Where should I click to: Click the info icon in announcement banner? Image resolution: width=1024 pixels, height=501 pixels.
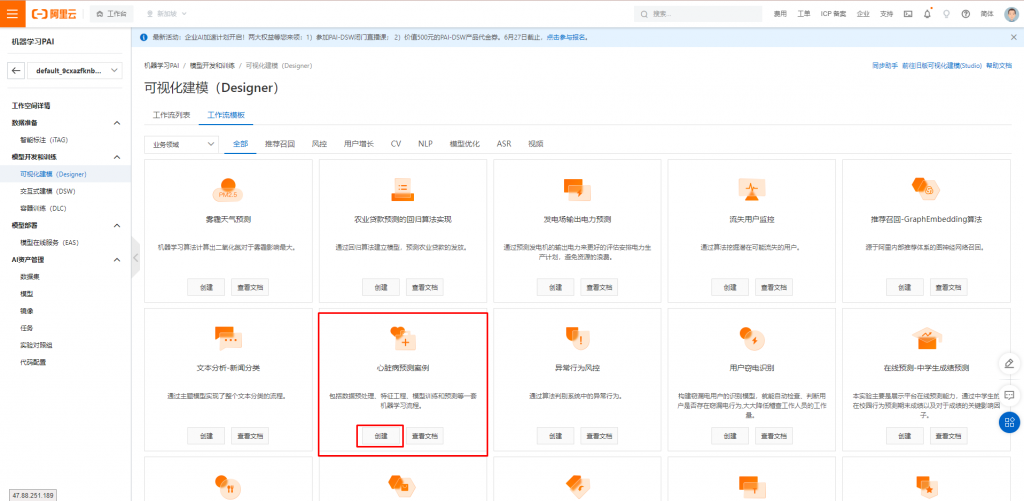click(x=144, y=37)
